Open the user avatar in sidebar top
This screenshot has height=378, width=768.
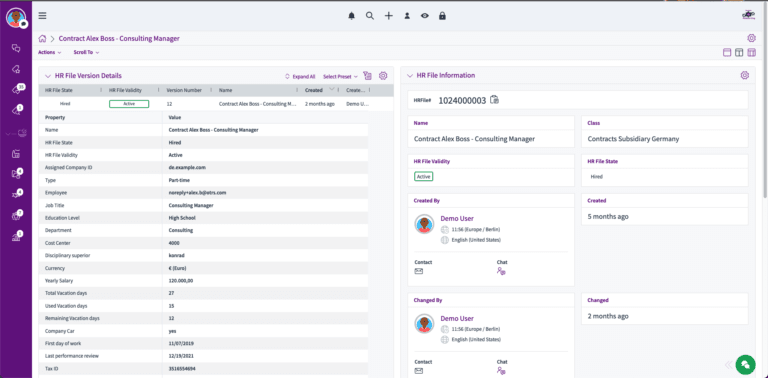click(x=16, y=18)
